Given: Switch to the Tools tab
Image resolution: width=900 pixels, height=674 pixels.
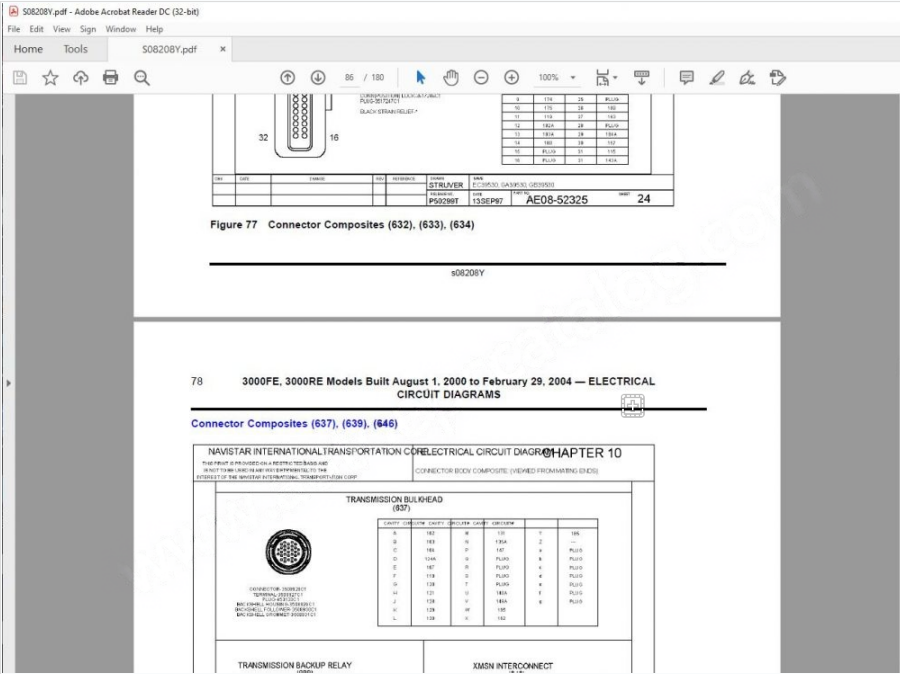Looking at the screenshot, I should [x=76, y=49].
